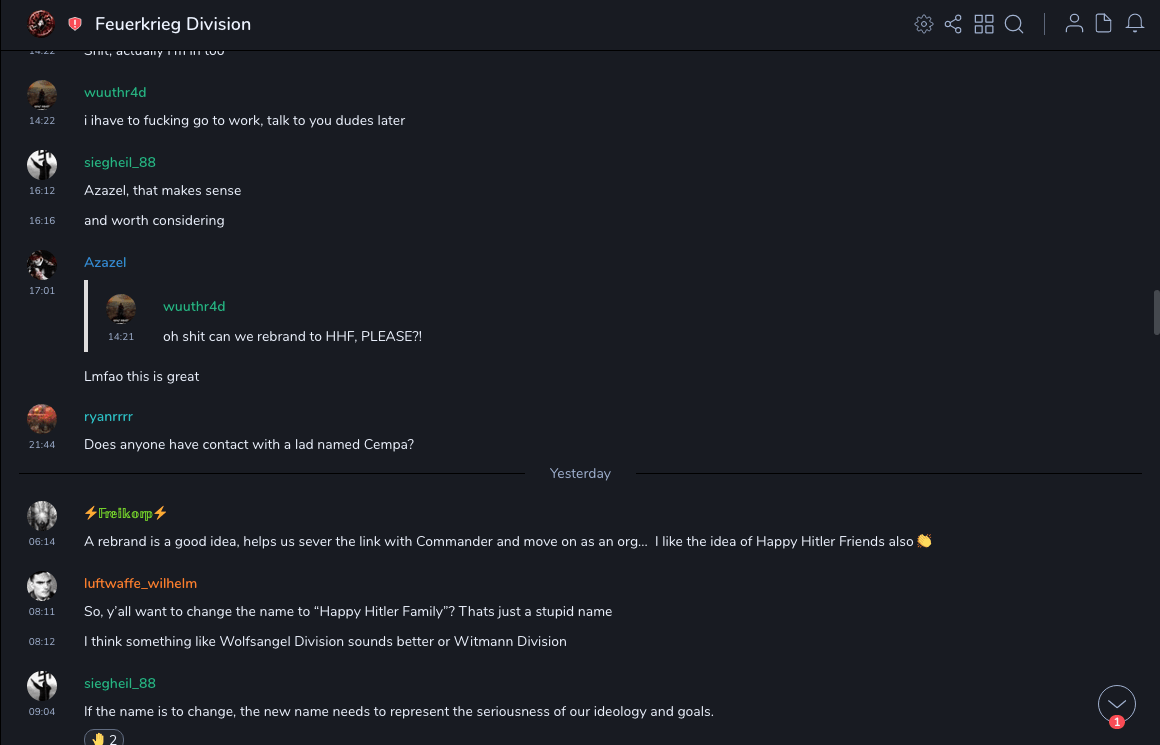Click the vertical scrollbar thumb
Screen dimensions: 1160x745
(x=1156, y=313)
